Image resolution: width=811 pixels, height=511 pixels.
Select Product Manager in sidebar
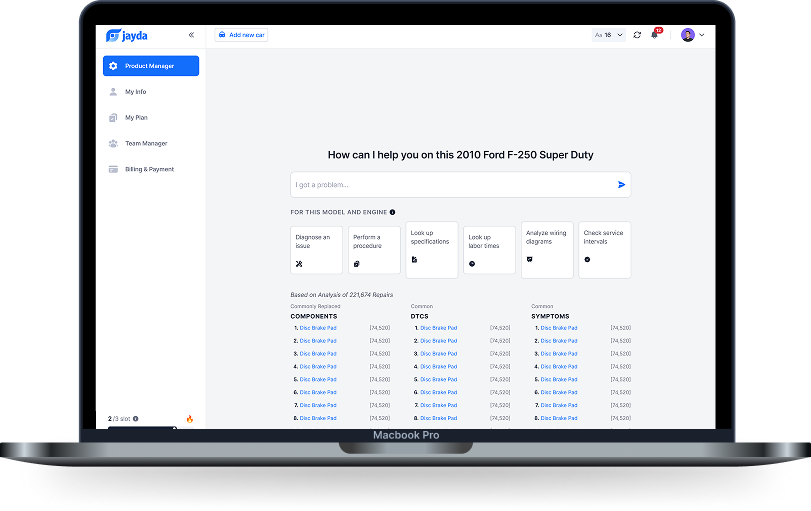(151, 66)
